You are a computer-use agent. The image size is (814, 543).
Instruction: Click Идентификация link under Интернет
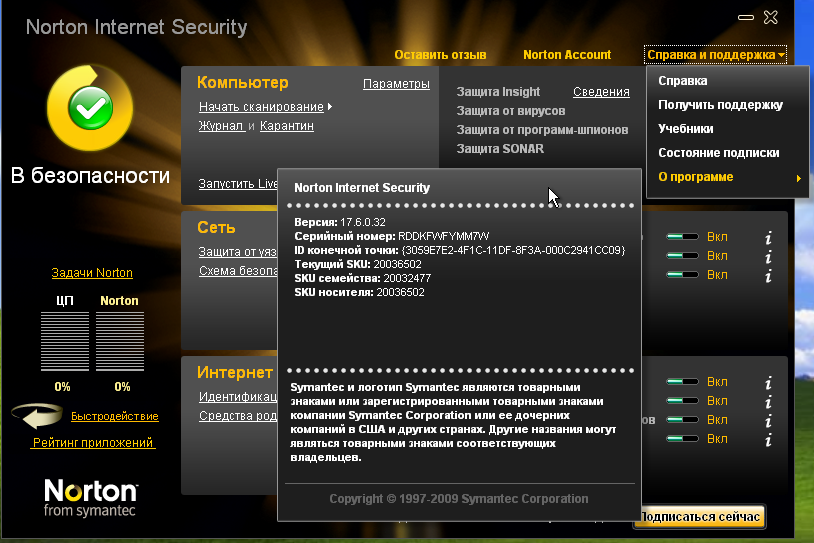coord(238,397)
